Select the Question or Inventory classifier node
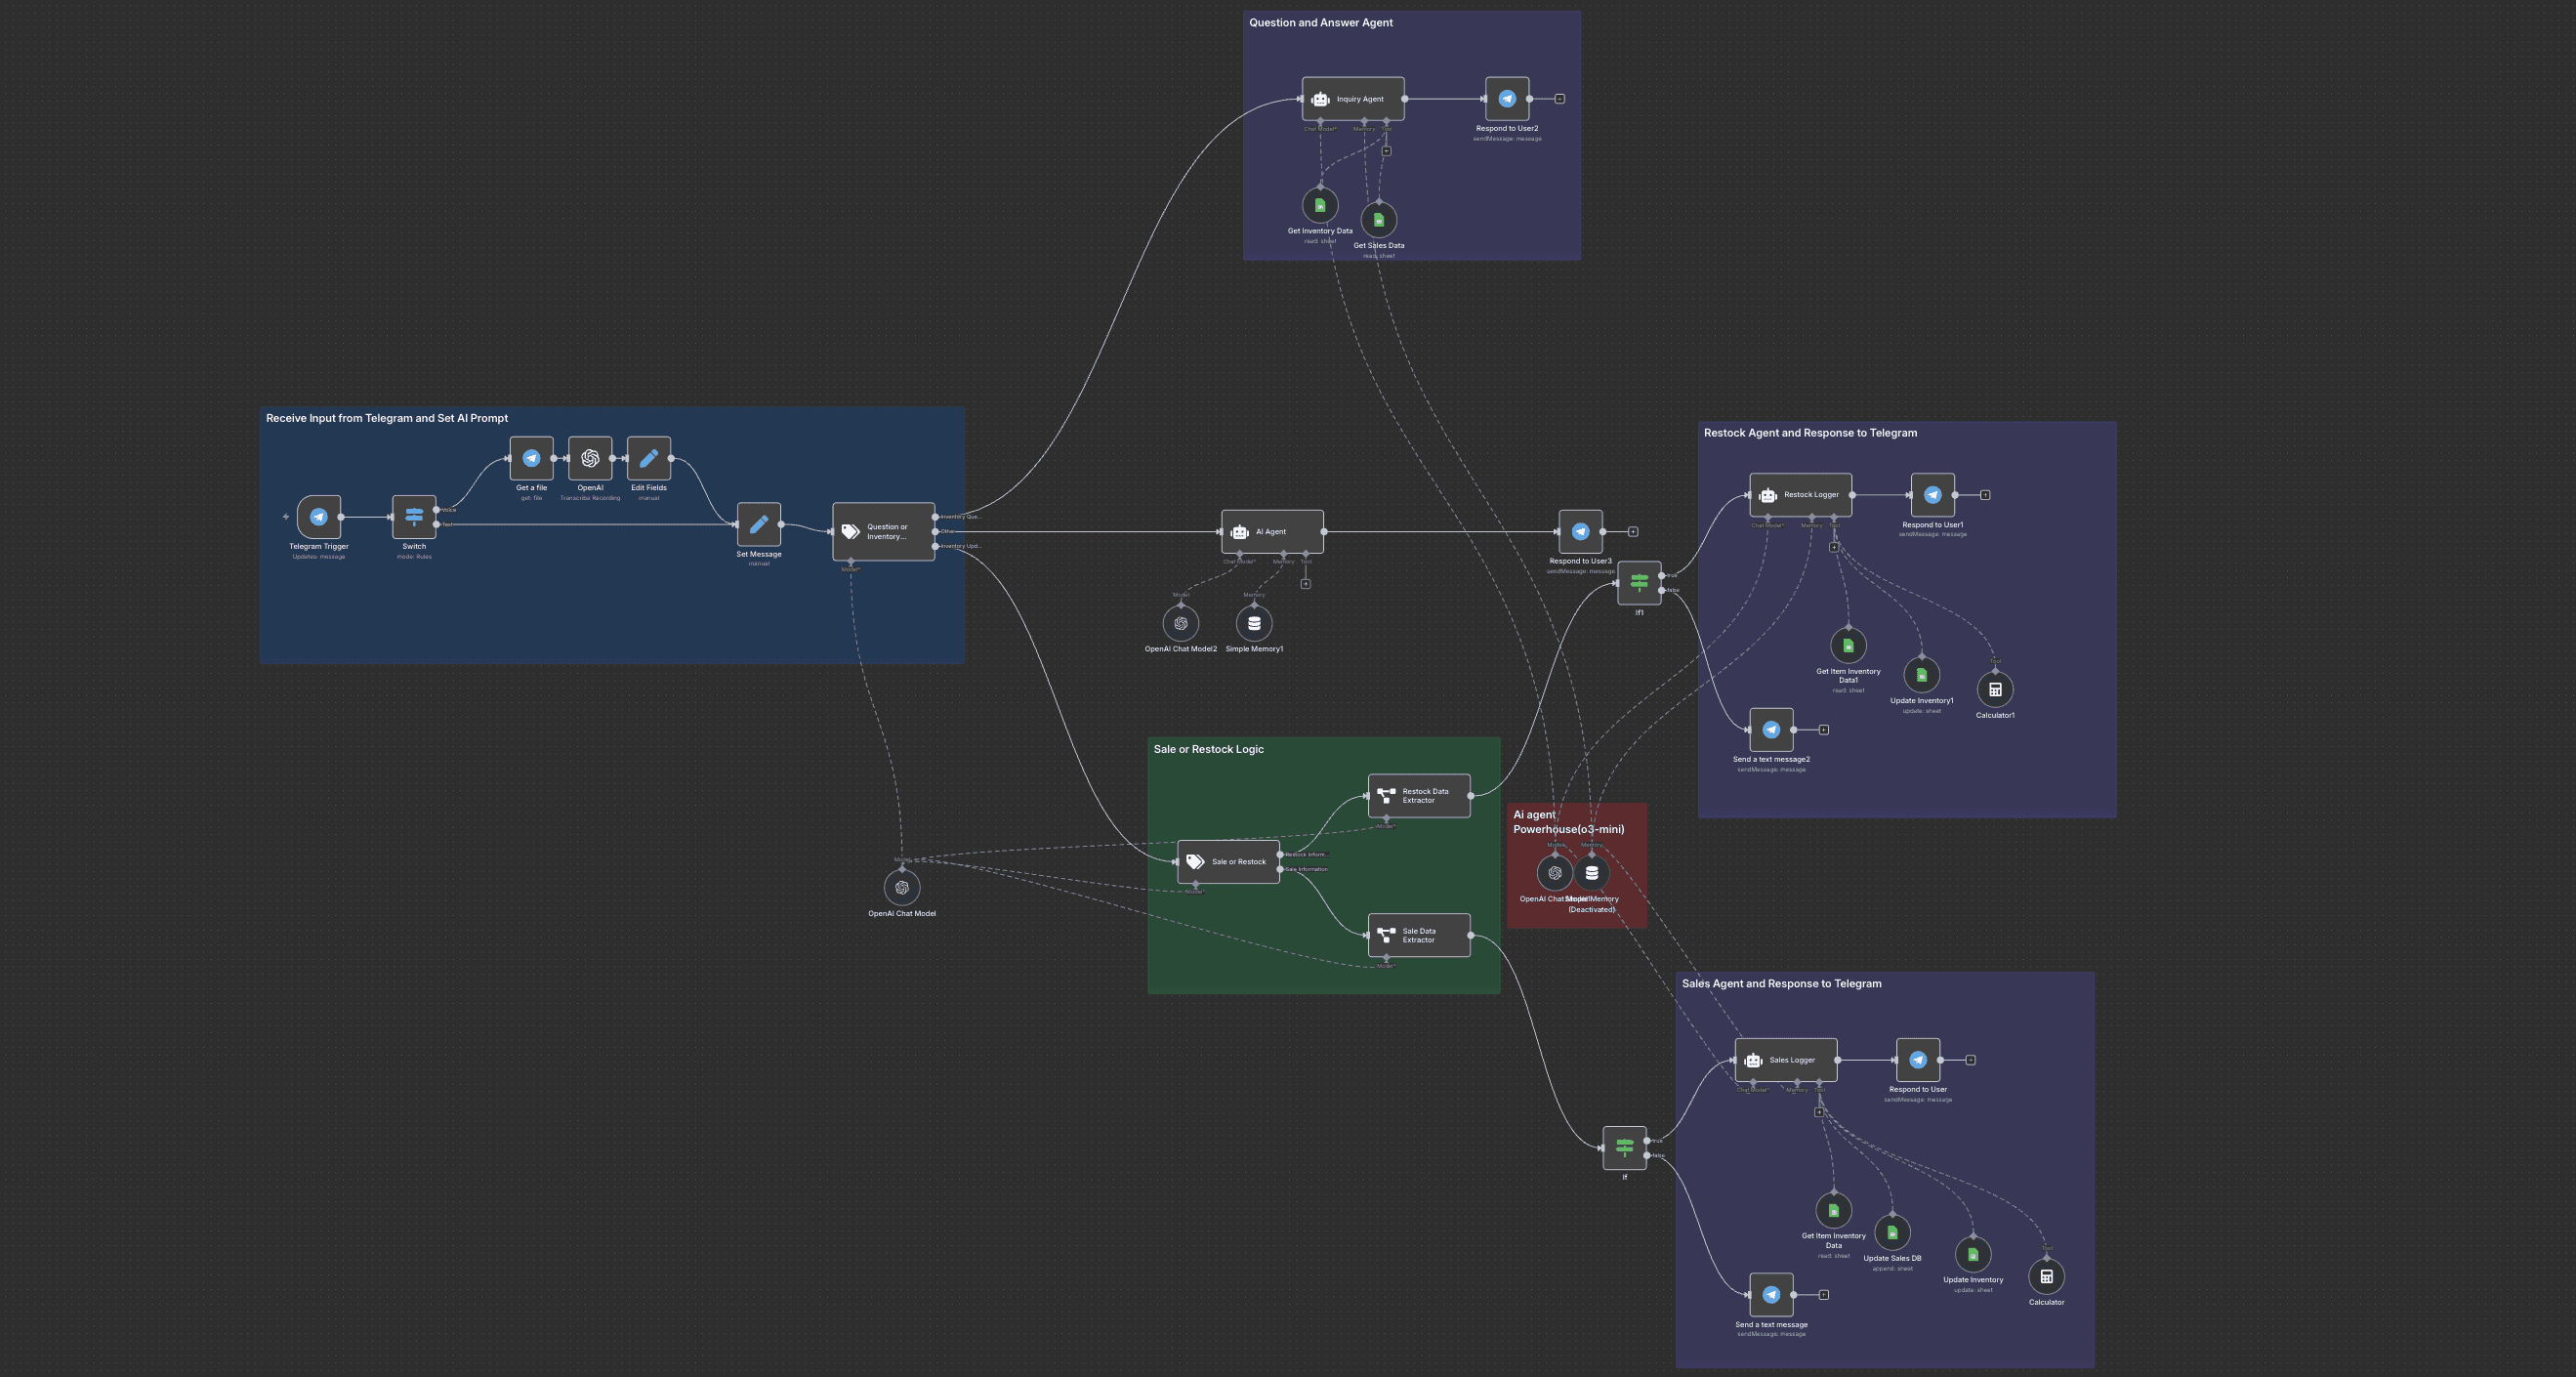The height and width of the screenshot is (1377, 2576). (x=883, y=531)
